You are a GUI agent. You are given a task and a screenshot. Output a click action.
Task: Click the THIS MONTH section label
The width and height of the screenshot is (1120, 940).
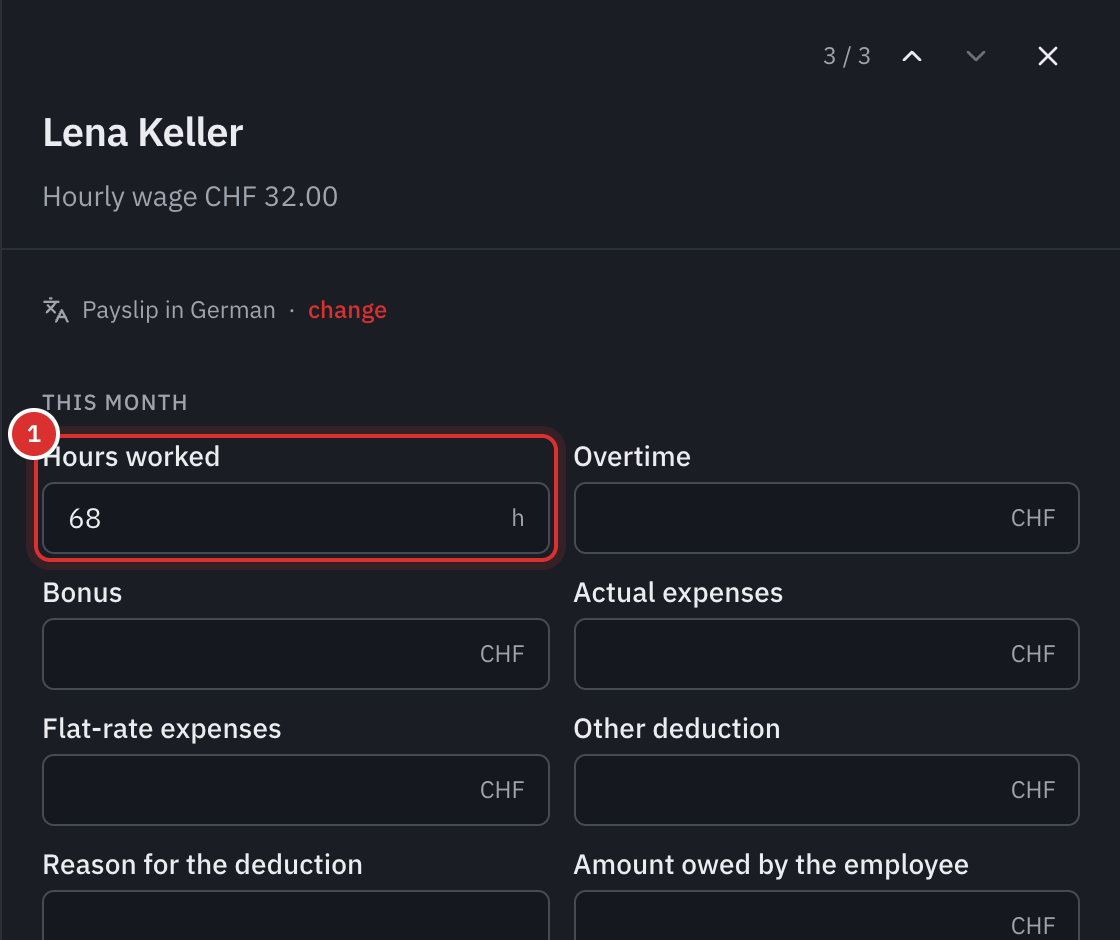point(115,403)
